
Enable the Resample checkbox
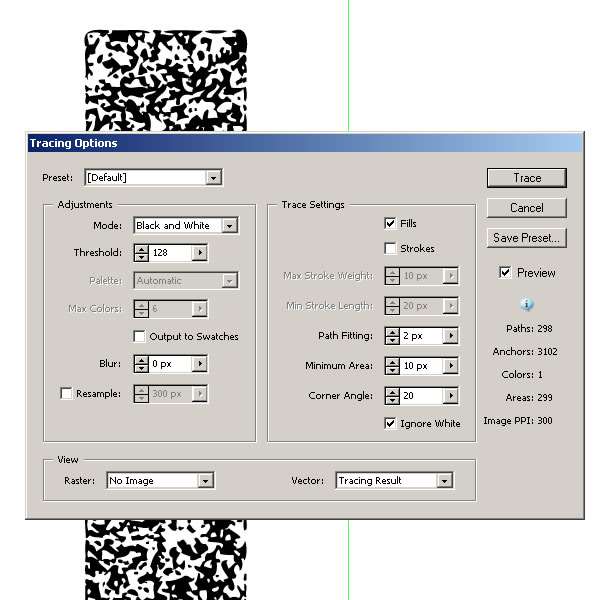pyautogui.click(x=67, y=394)
